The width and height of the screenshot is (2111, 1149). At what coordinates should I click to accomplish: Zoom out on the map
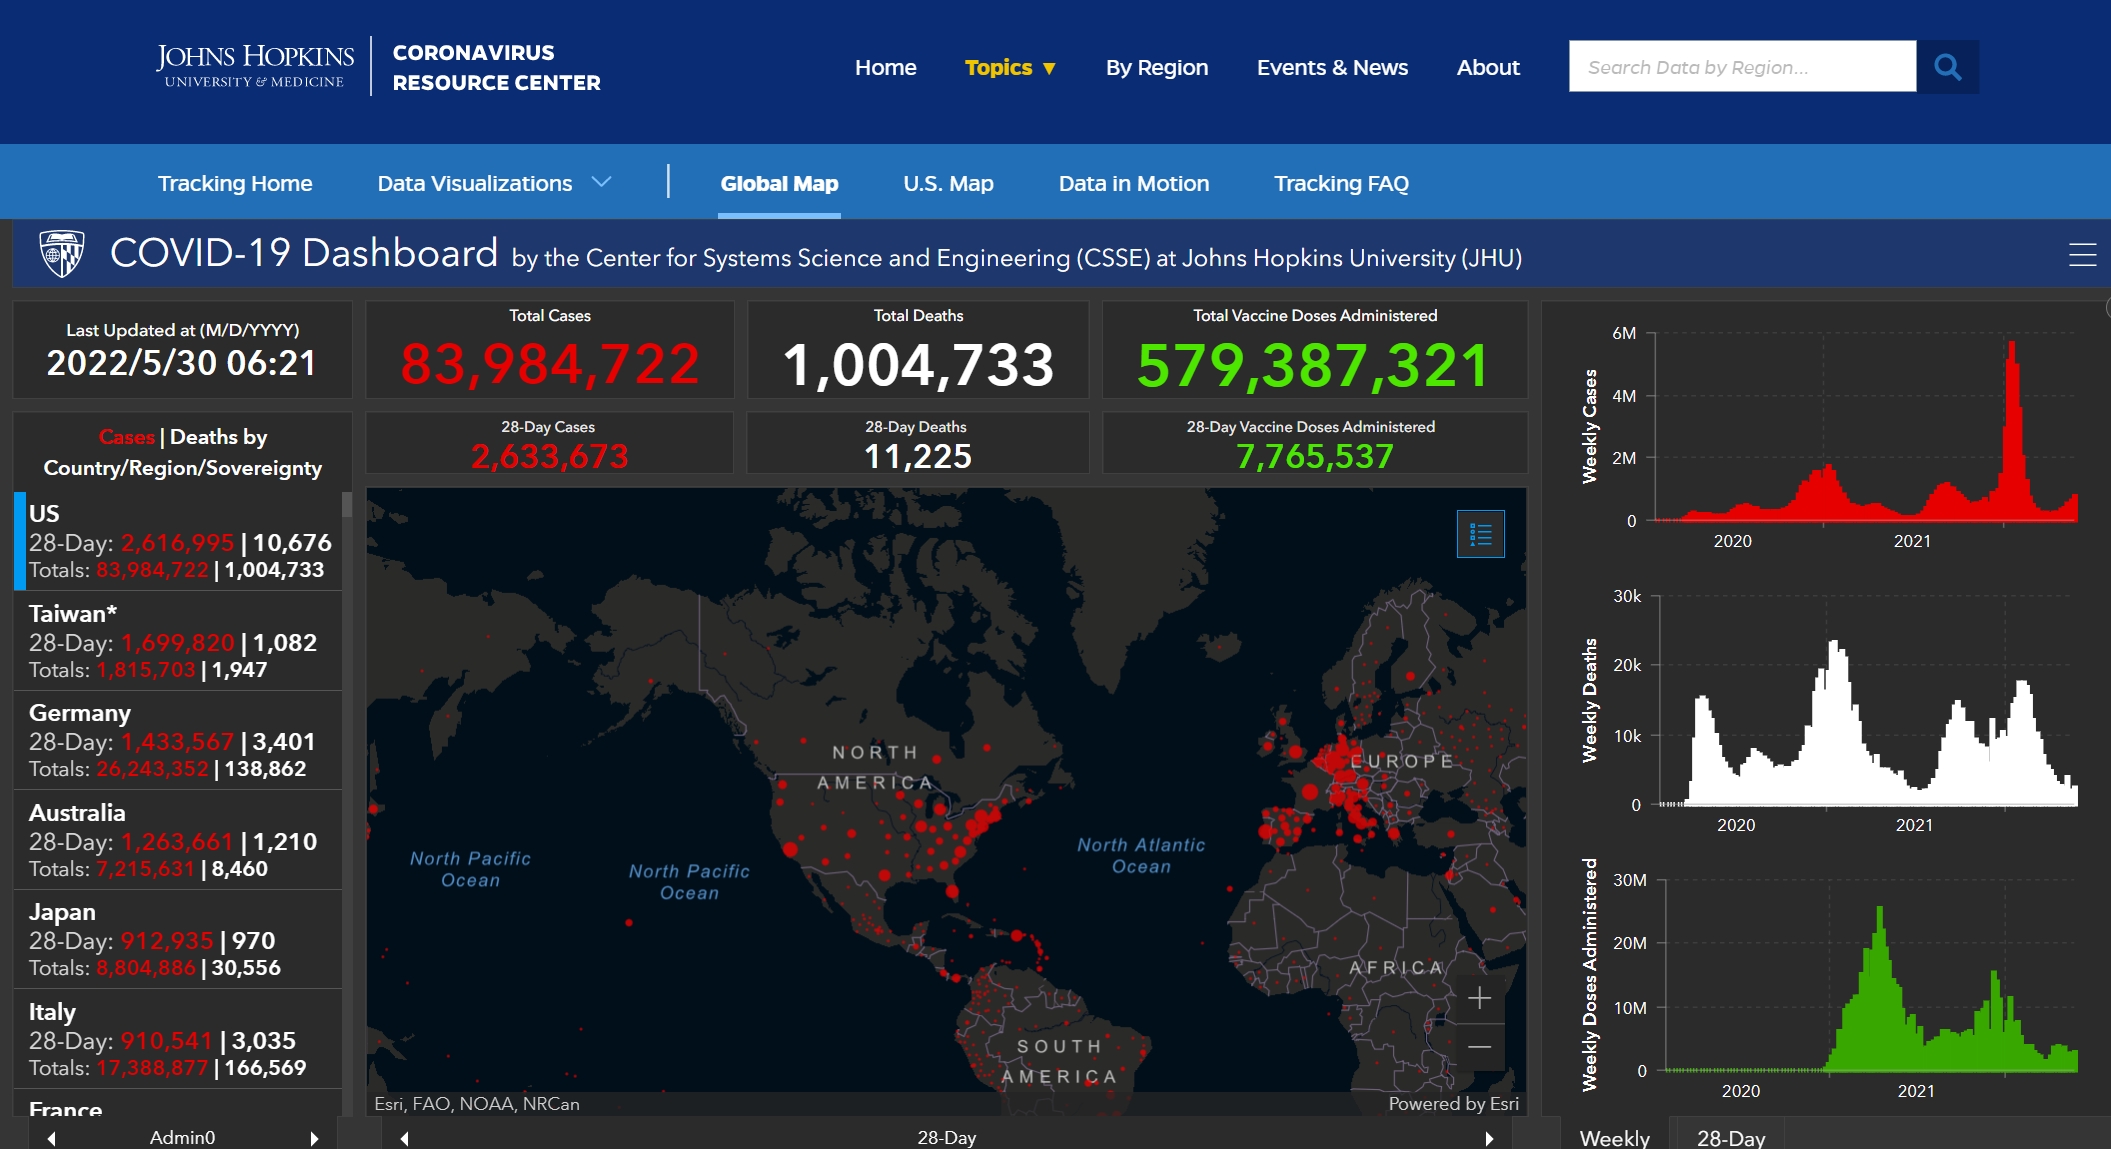tap(1480, 1047)
